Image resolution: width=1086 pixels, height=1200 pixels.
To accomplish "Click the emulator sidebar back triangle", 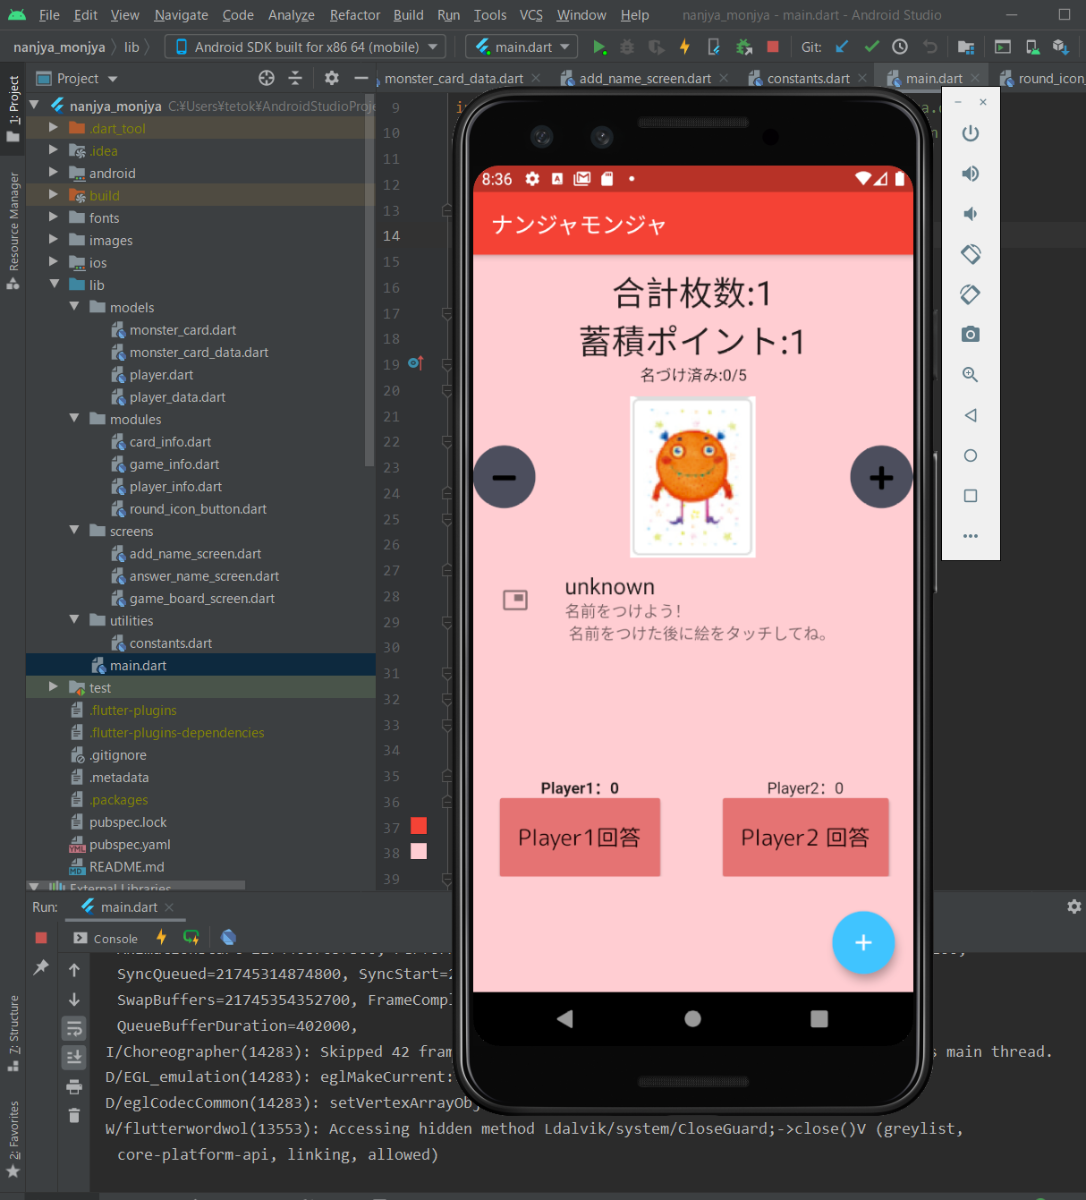I will pyautogui.click(x=970, y=415).
